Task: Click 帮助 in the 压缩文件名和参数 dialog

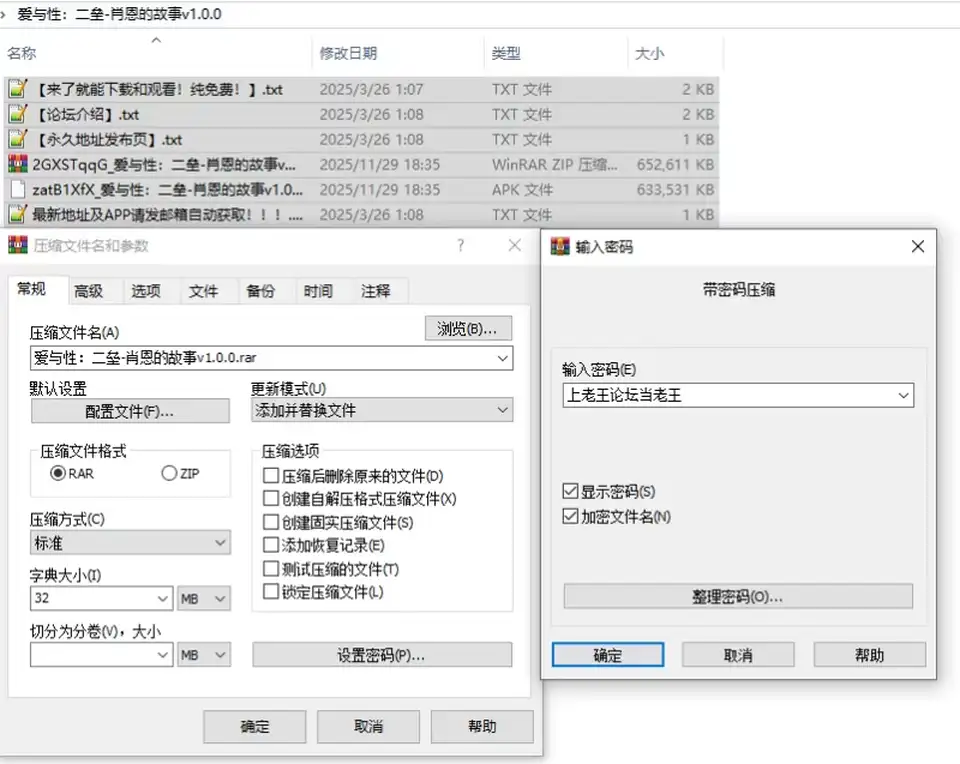Action: tap(482, 726)
